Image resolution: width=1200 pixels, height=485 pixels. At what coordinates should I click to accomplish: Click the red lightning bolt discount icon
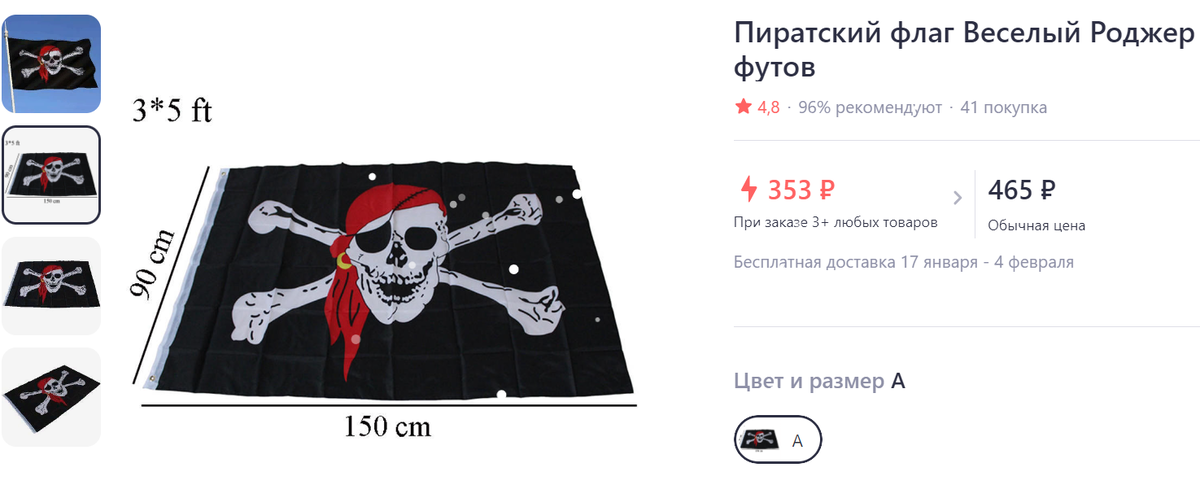click(x=748, y=189)
